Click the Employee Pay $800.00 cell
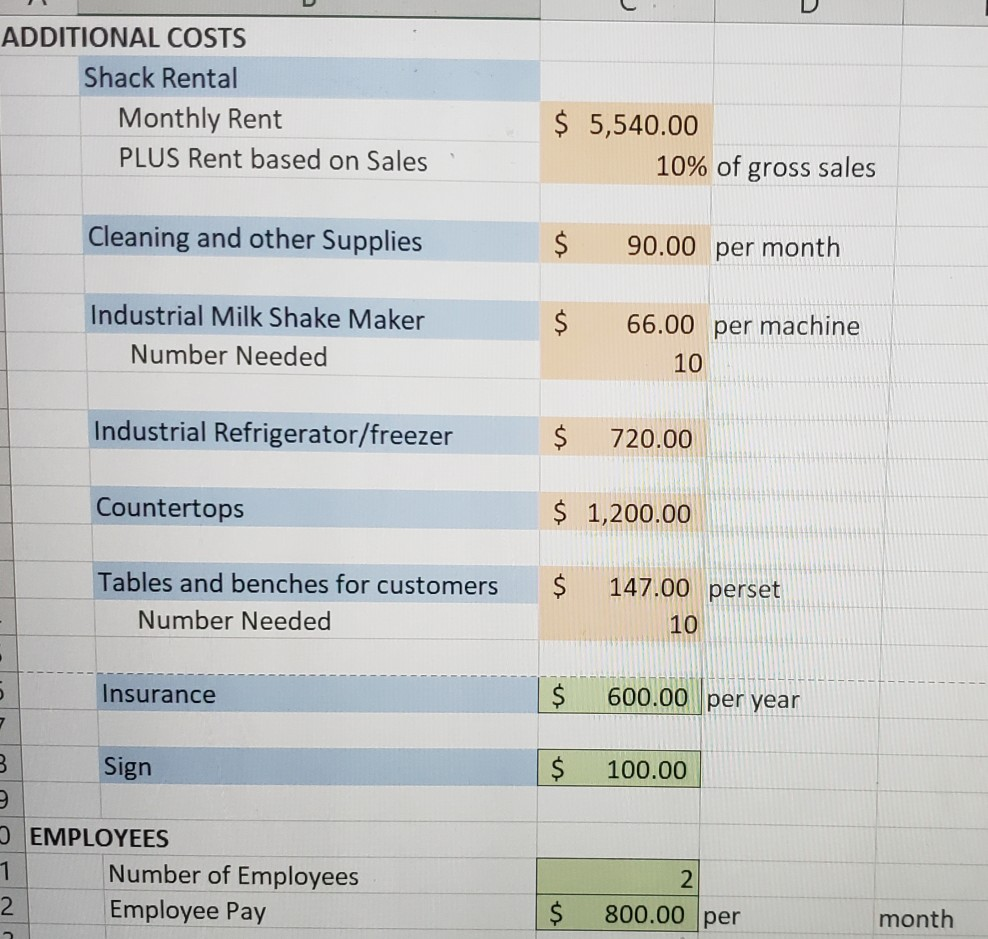Viewport: 988px width, 939px height. pyautogui.click(x=620, y=913)
